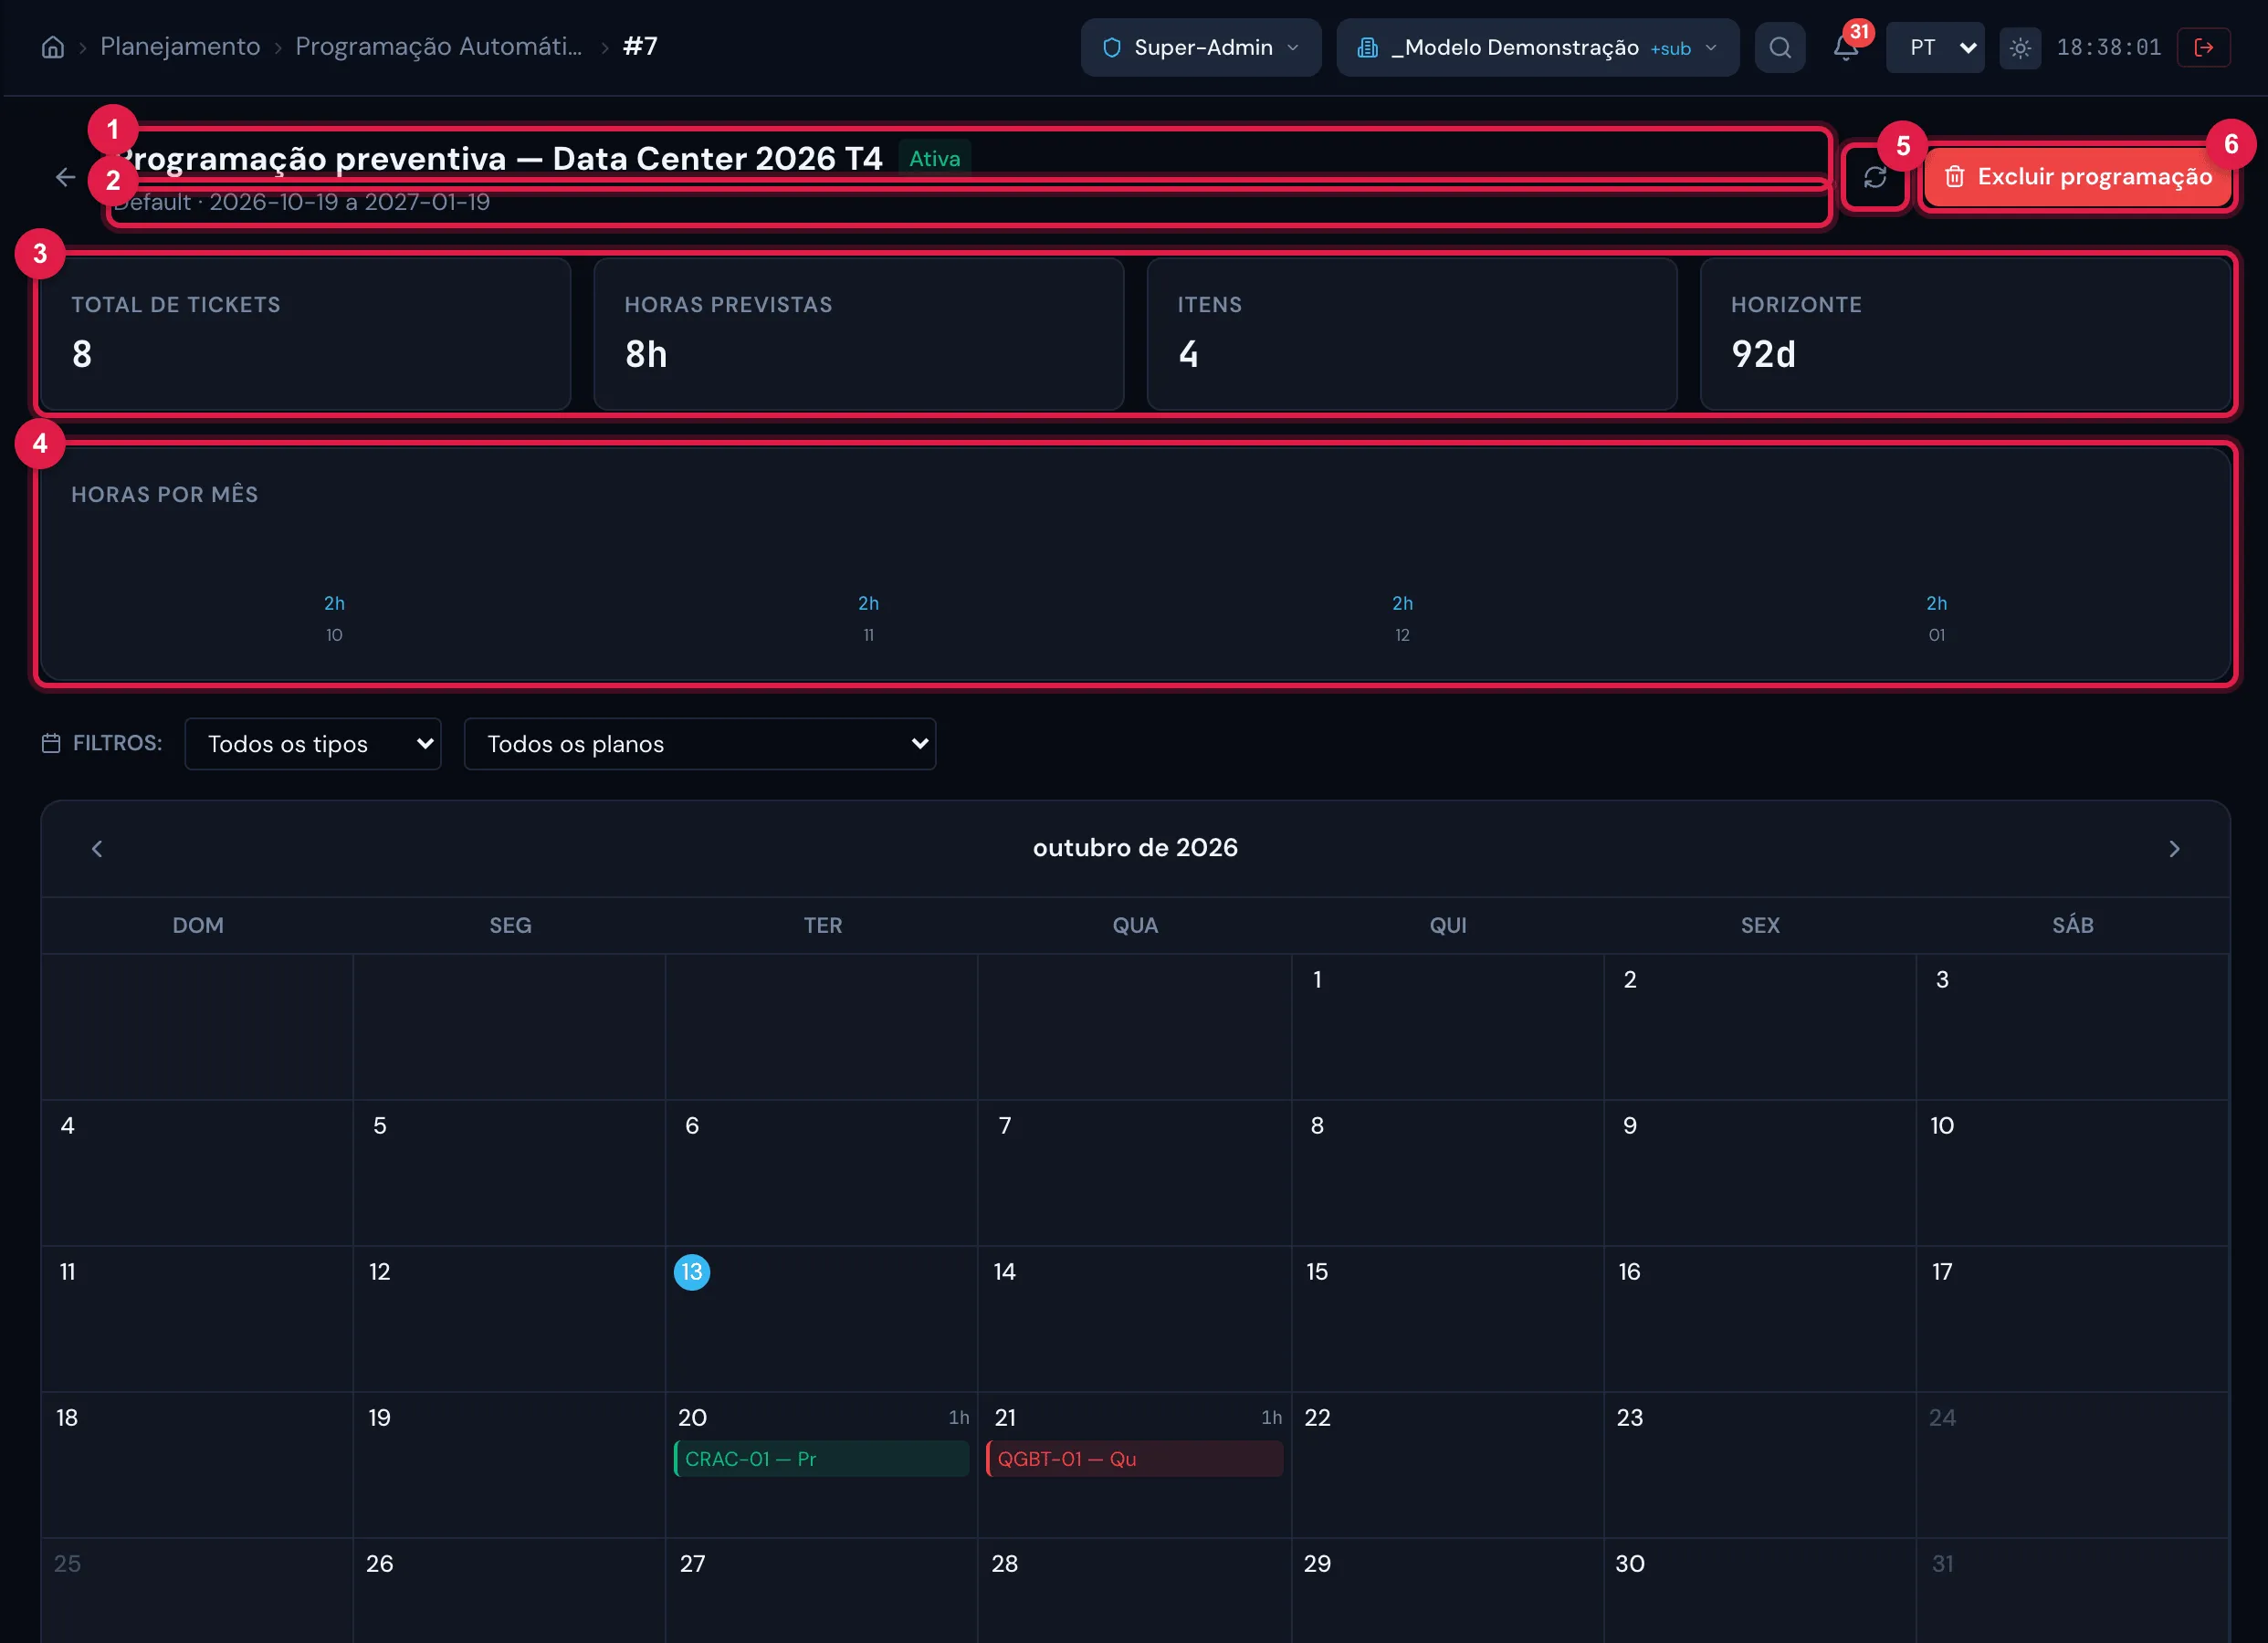
Task: Open the CRAC-01 event on day 20
Action: pos(822,1458)
